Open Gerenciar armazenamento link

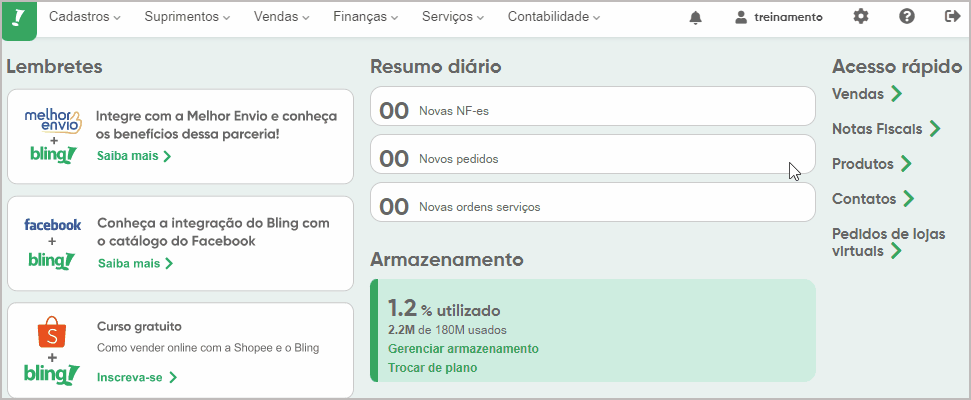(463, 349)
